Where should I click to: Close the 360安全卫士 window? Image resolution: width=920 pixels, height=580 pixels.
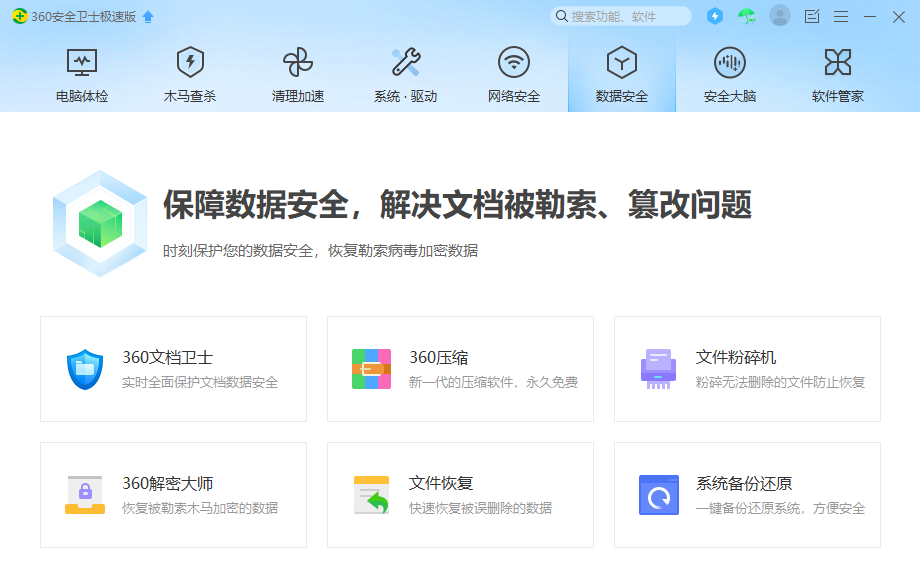click(898, 16)
